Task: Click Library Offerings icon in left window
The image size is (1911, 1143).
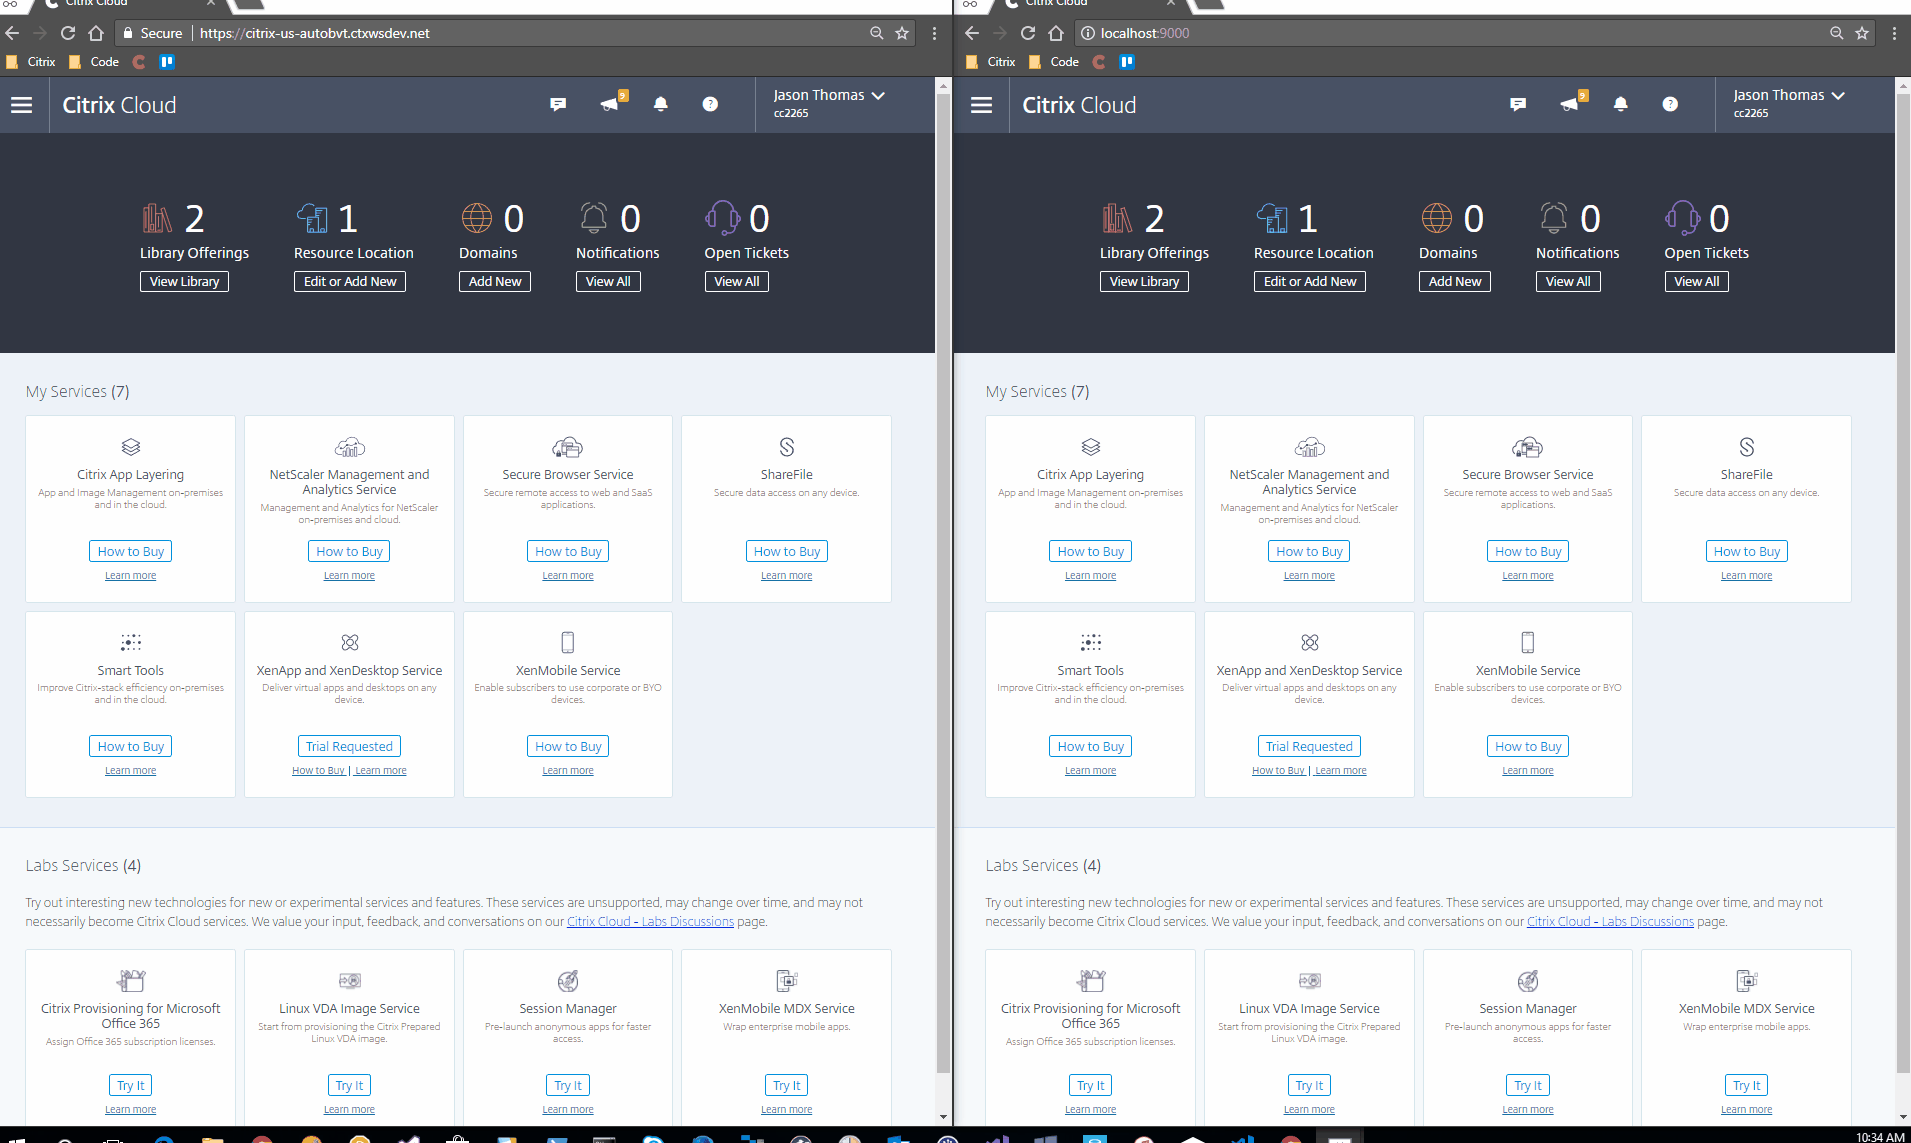Action: point(157,217)
